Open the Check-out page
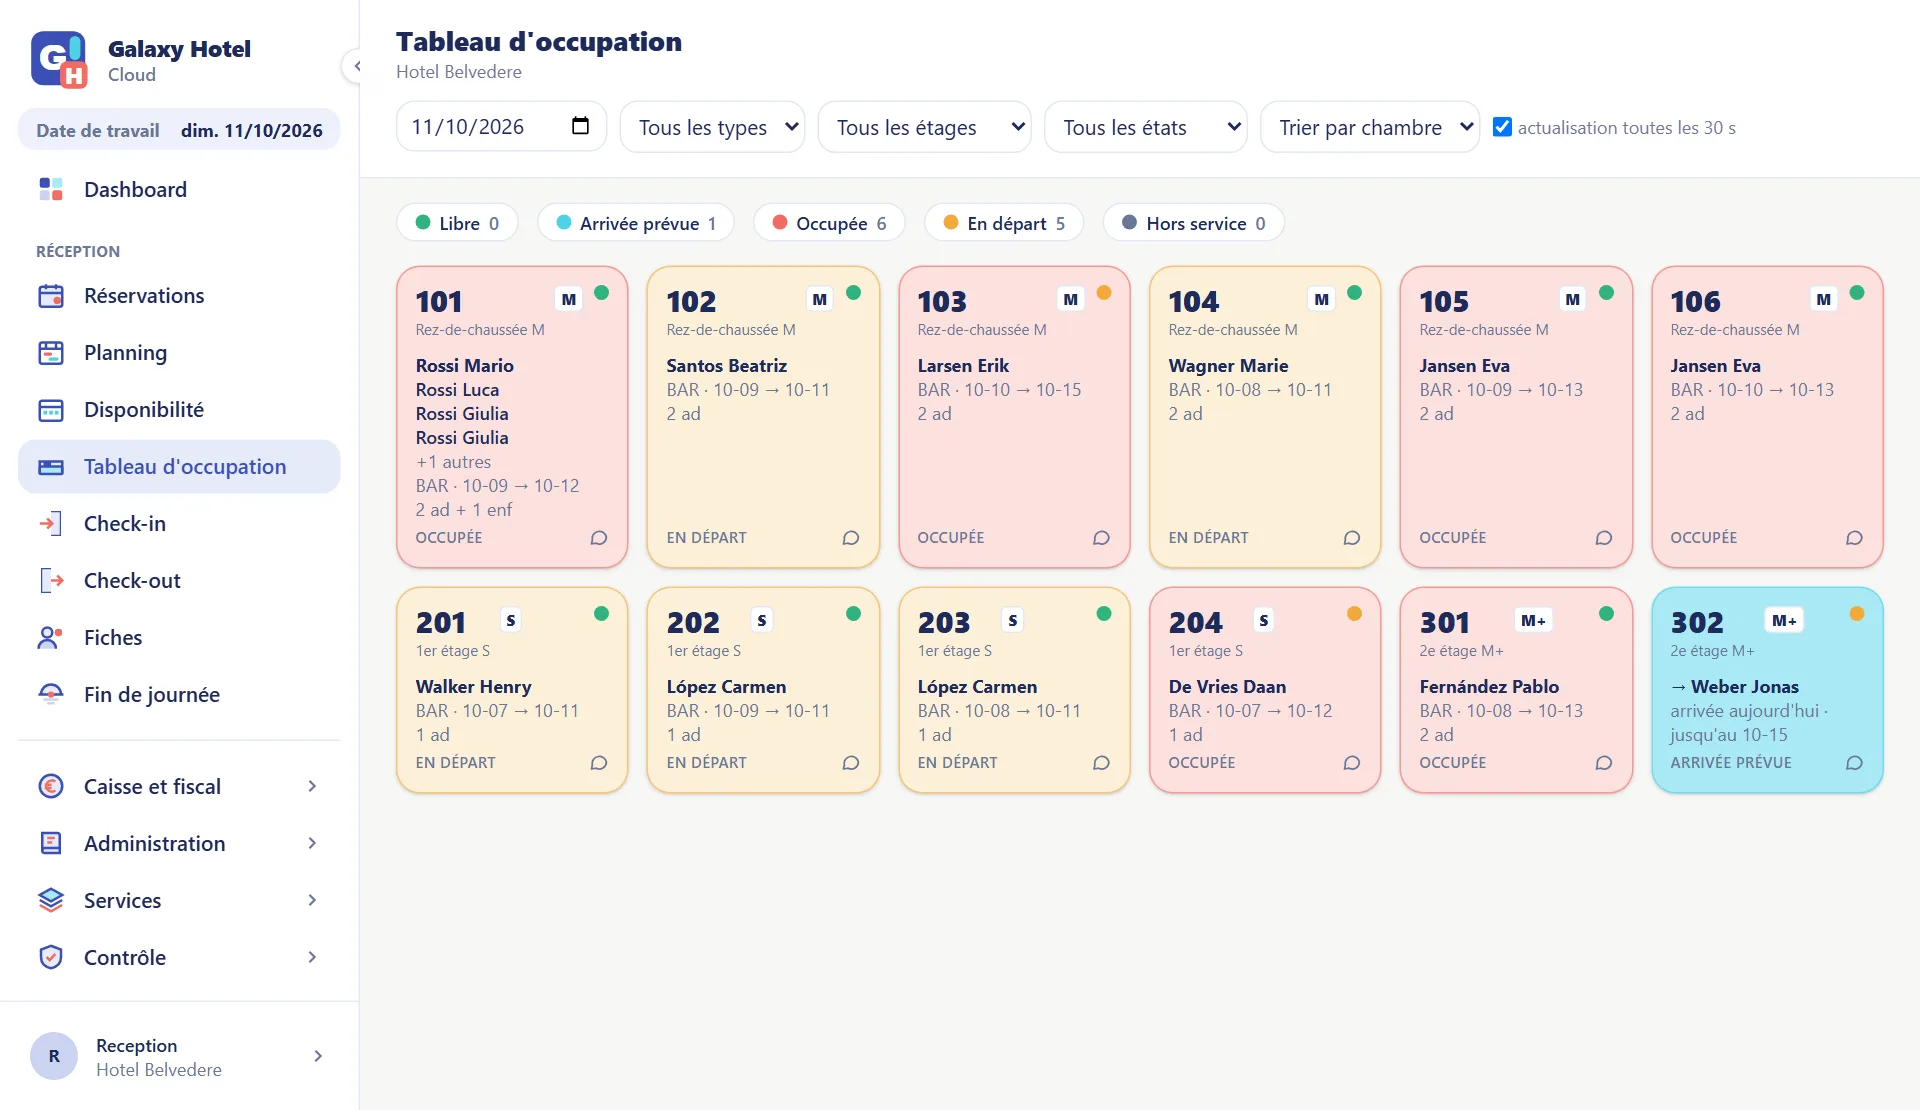Screen dimensions: 1920x1110 (179, 581)
